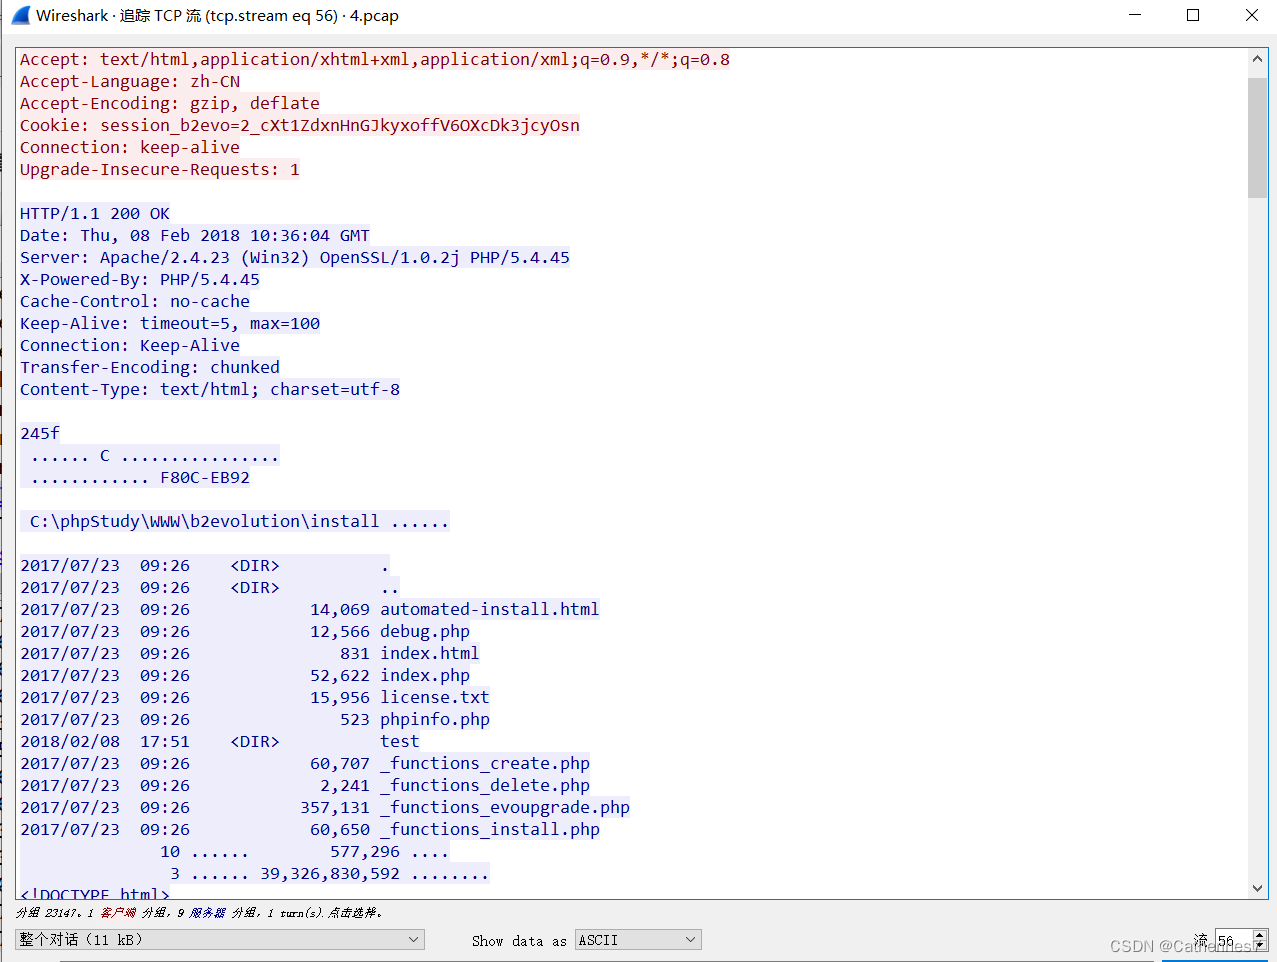Viewport: 1277px width, 962px height.
Task: Click the index.php file entry
Action: [245, 675]
